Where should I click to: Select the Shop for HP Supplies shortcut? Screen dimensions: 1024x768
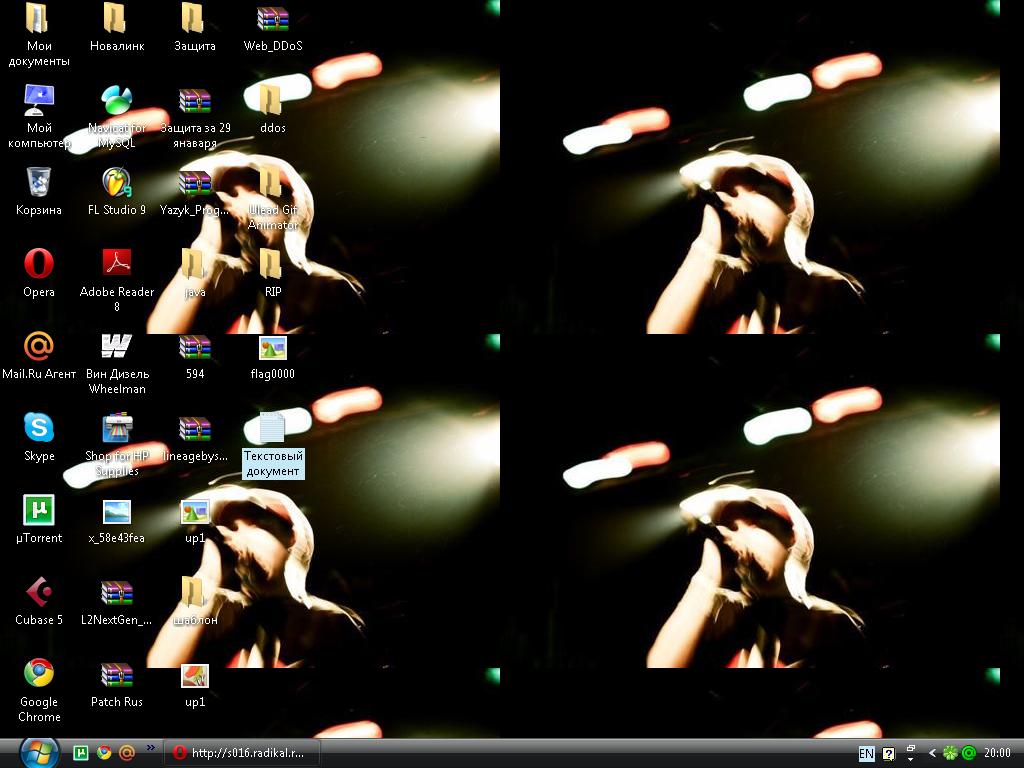point(116,428)
